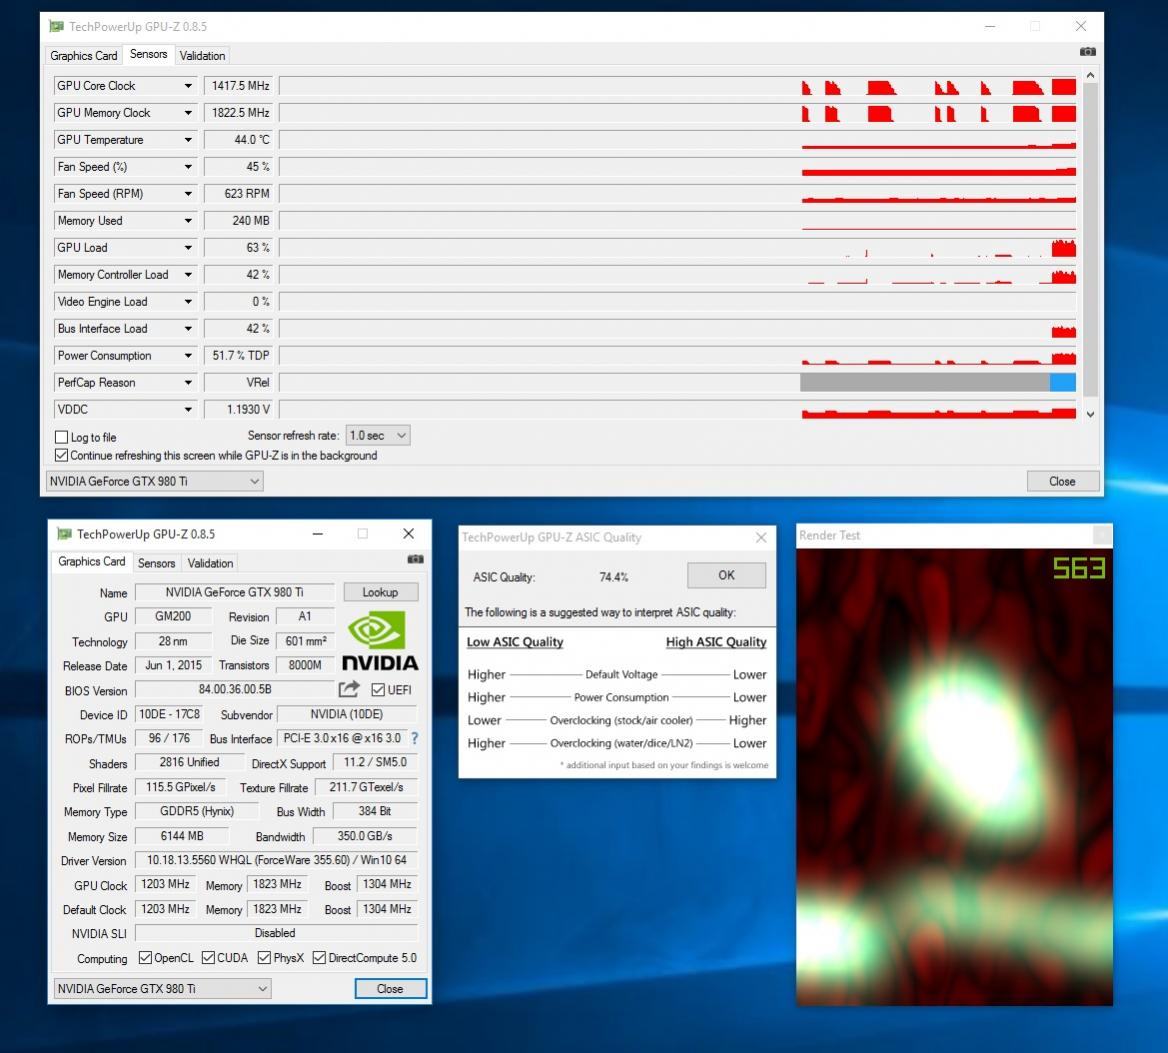
Task: Toggle the OpenCL computing checkbox
Action: click(145, 958)
